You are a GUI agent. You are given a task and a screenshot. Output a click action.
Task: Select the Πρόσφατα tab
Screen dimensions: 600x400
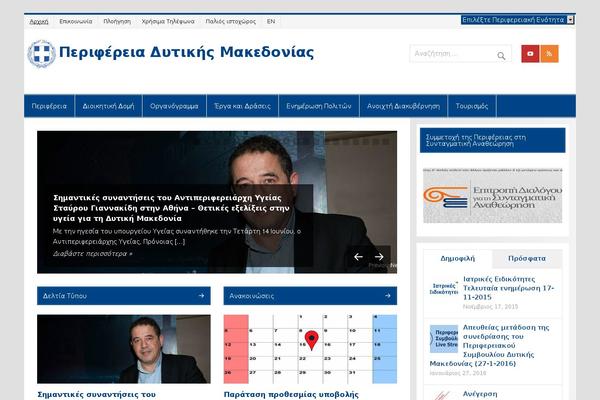(527, 259)
